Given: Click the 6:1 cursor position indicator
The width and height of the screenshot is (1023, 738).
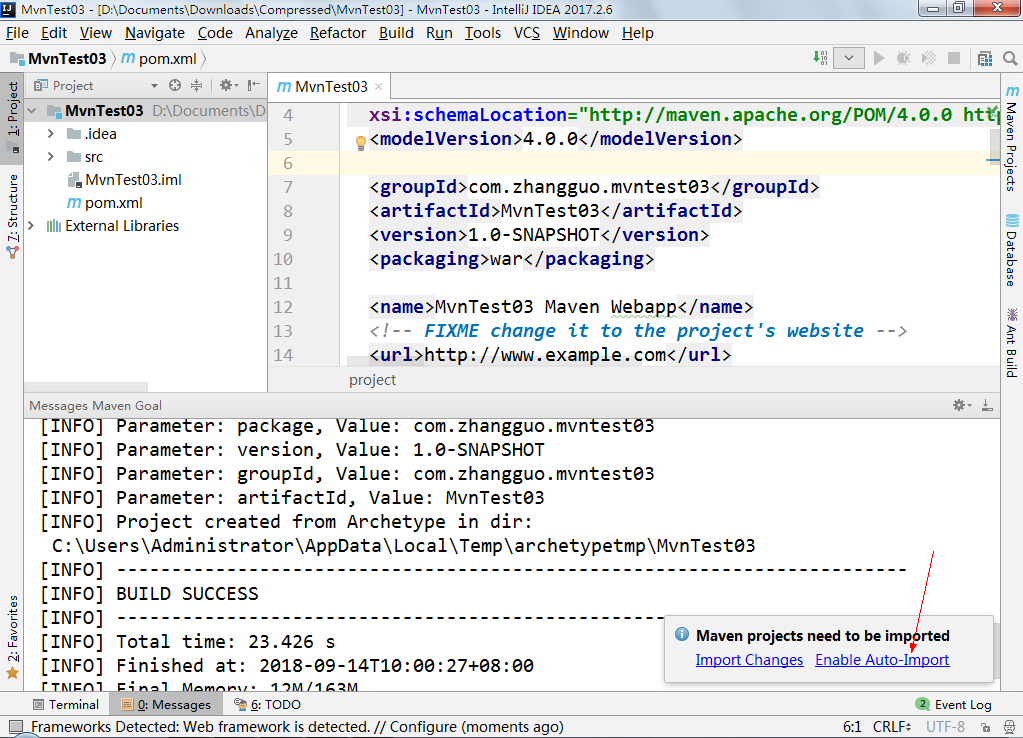Looking at the screenshot, I should click(852, 727).
